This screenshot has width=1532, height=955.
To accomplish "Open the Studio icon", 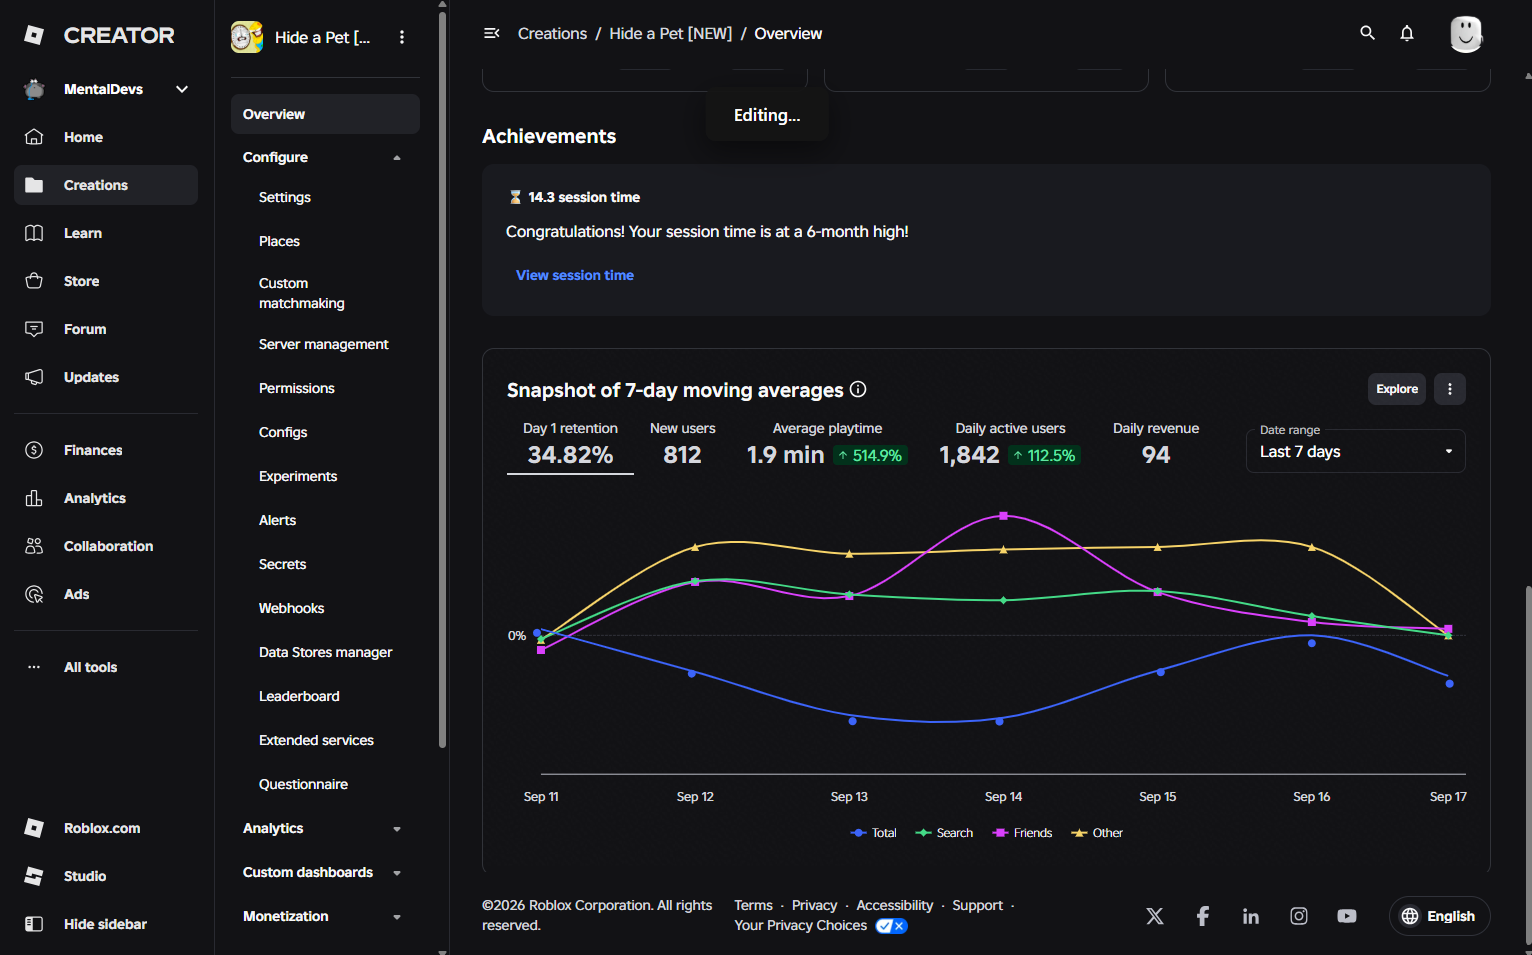I will click(34, 876).
